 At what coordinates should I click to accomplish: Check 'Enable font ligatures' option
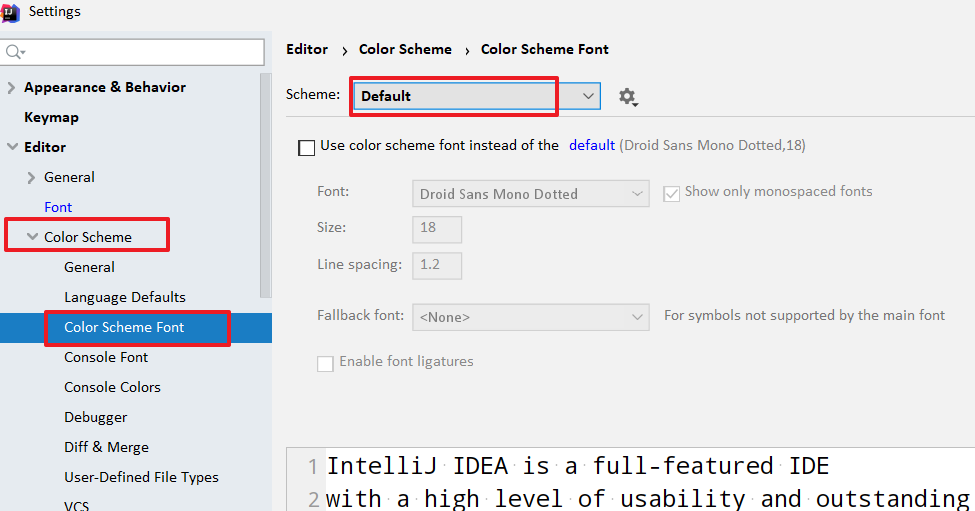coord(325,363)
